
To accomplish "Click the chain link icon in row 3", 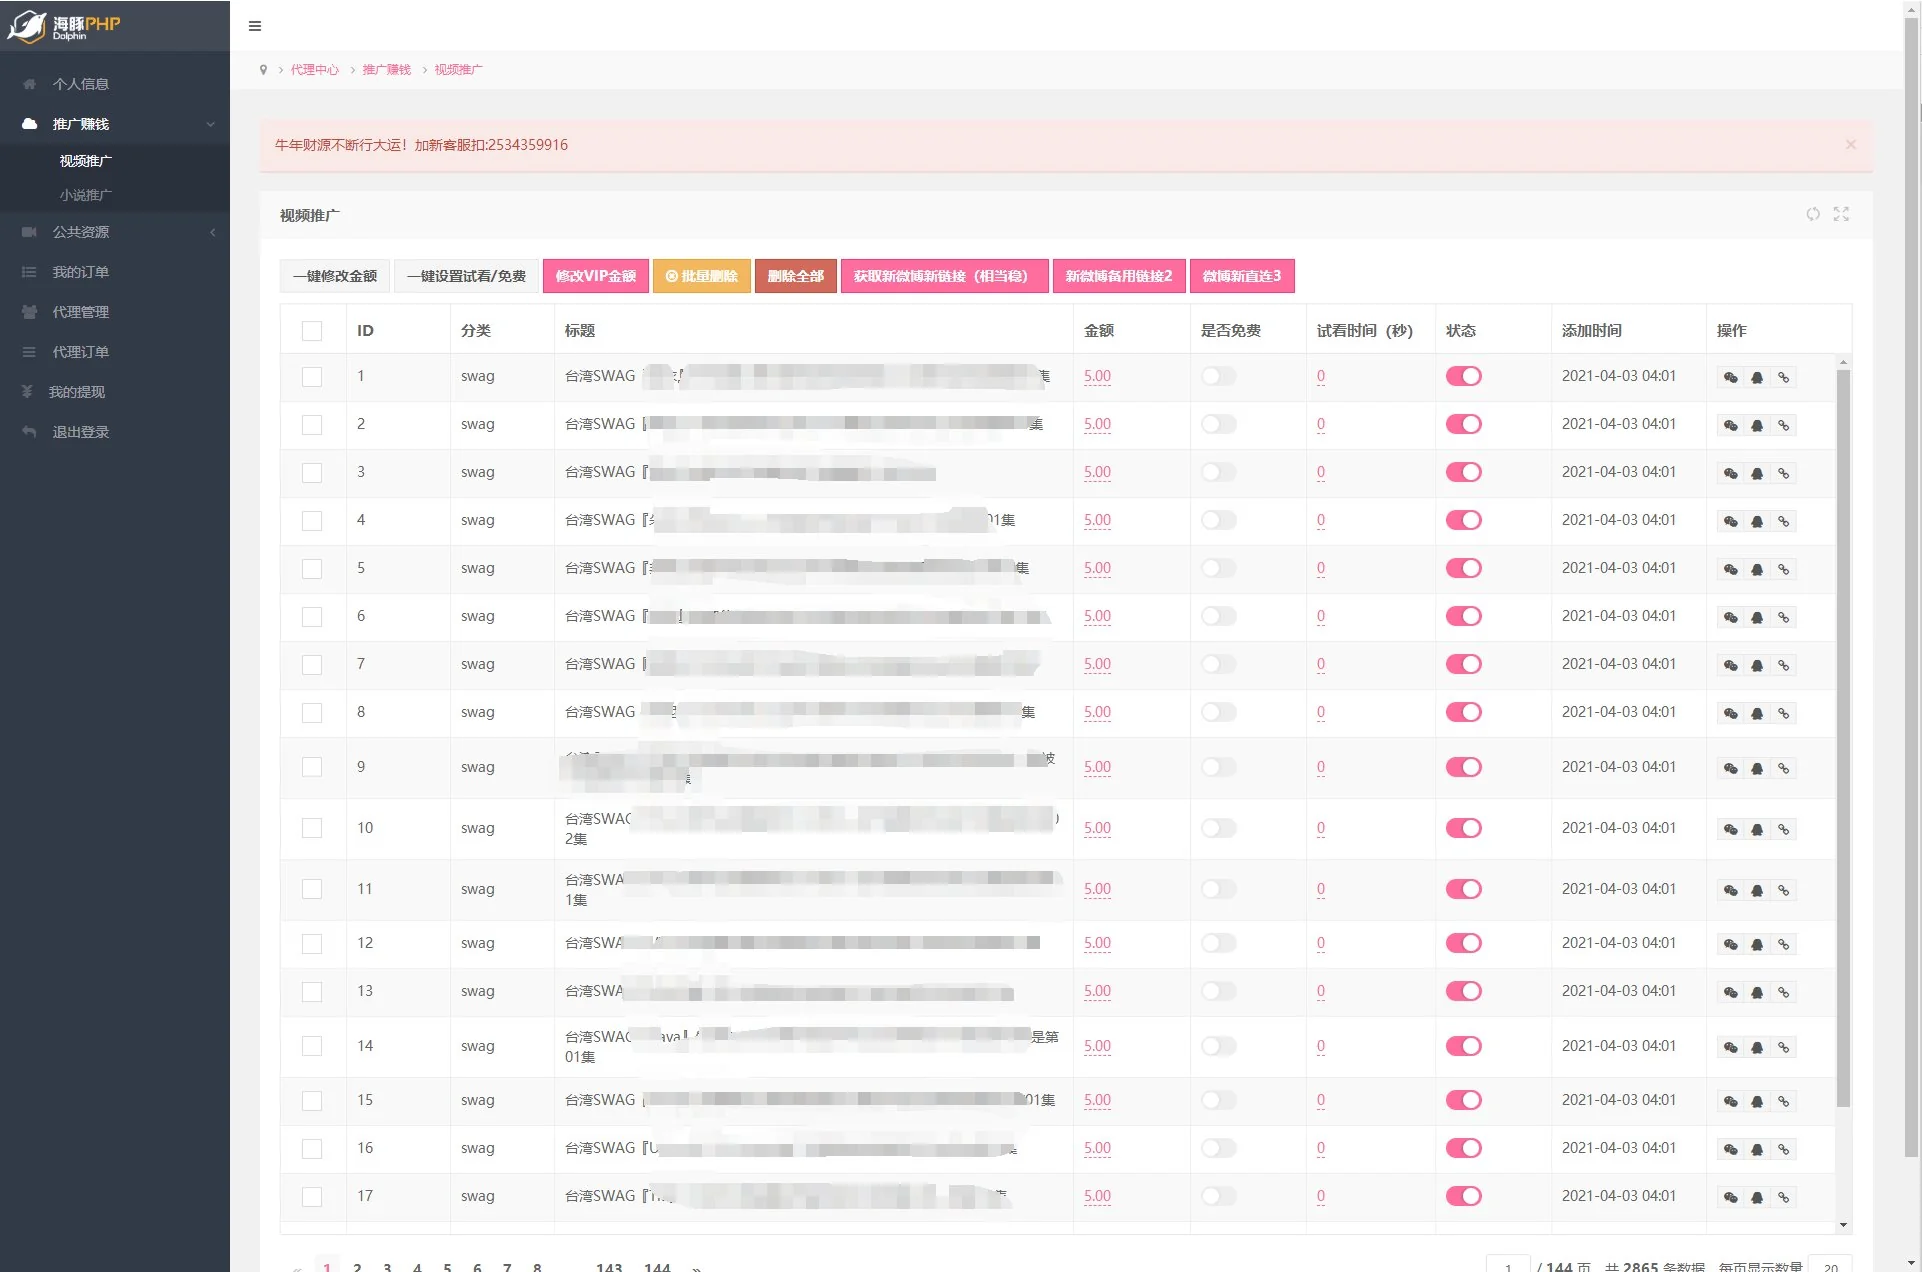I will click(1783, 473).
